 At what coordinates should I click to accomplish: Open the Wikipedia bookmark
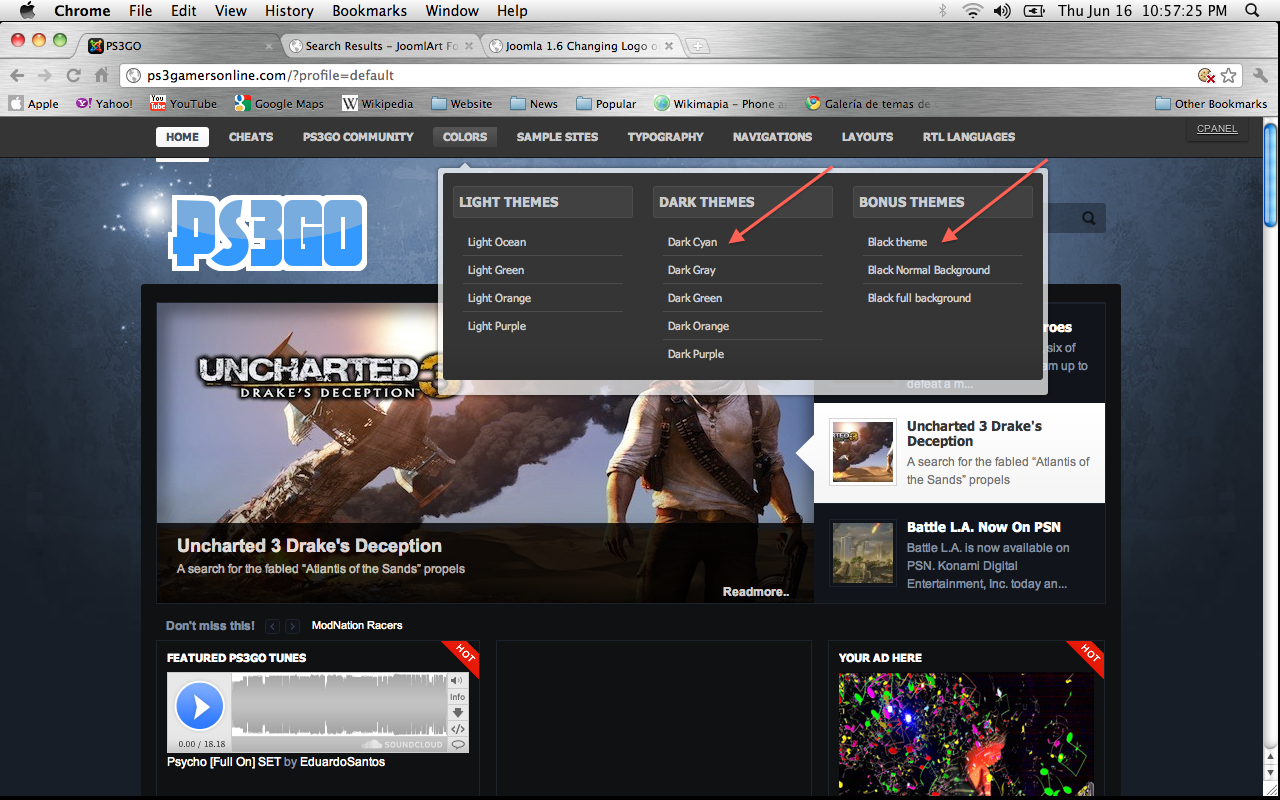click(377, 103)
